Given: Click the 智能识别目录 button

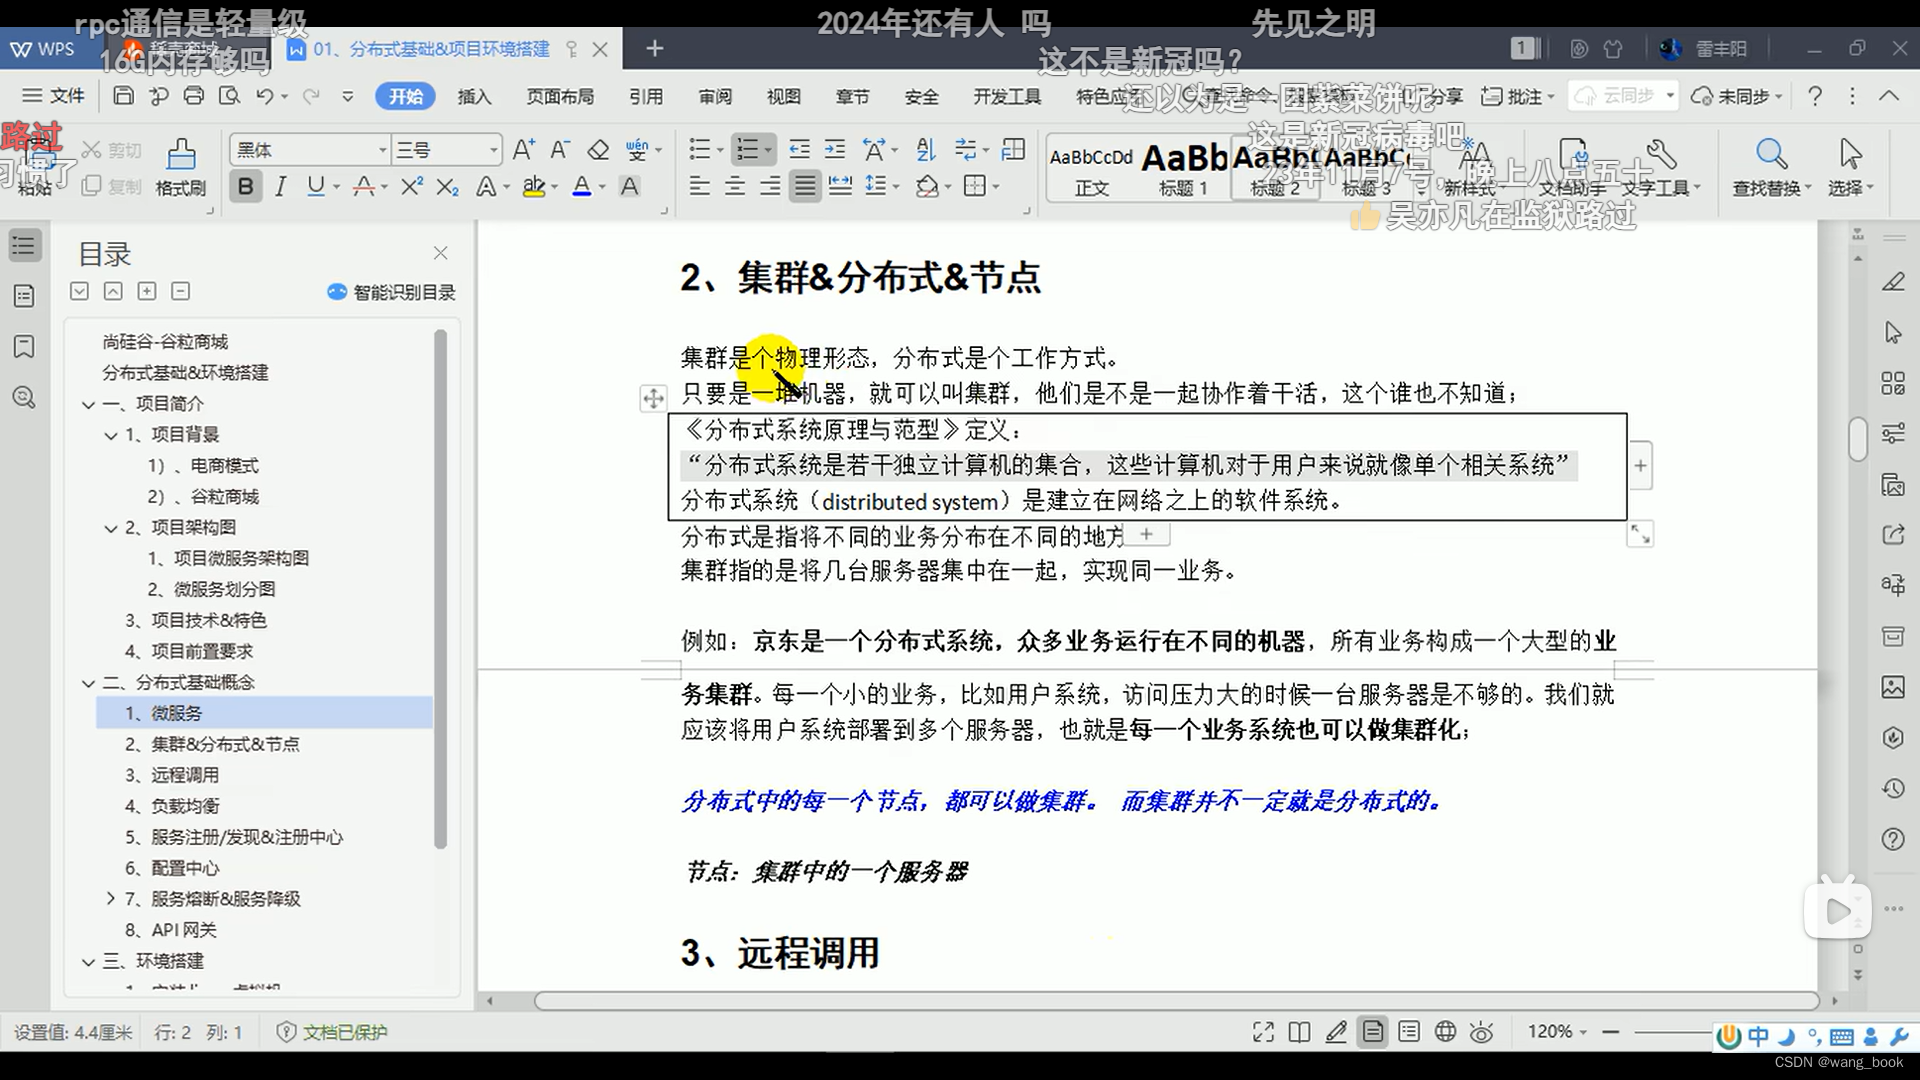Looking at the screenshot, I should coord(391,292).
